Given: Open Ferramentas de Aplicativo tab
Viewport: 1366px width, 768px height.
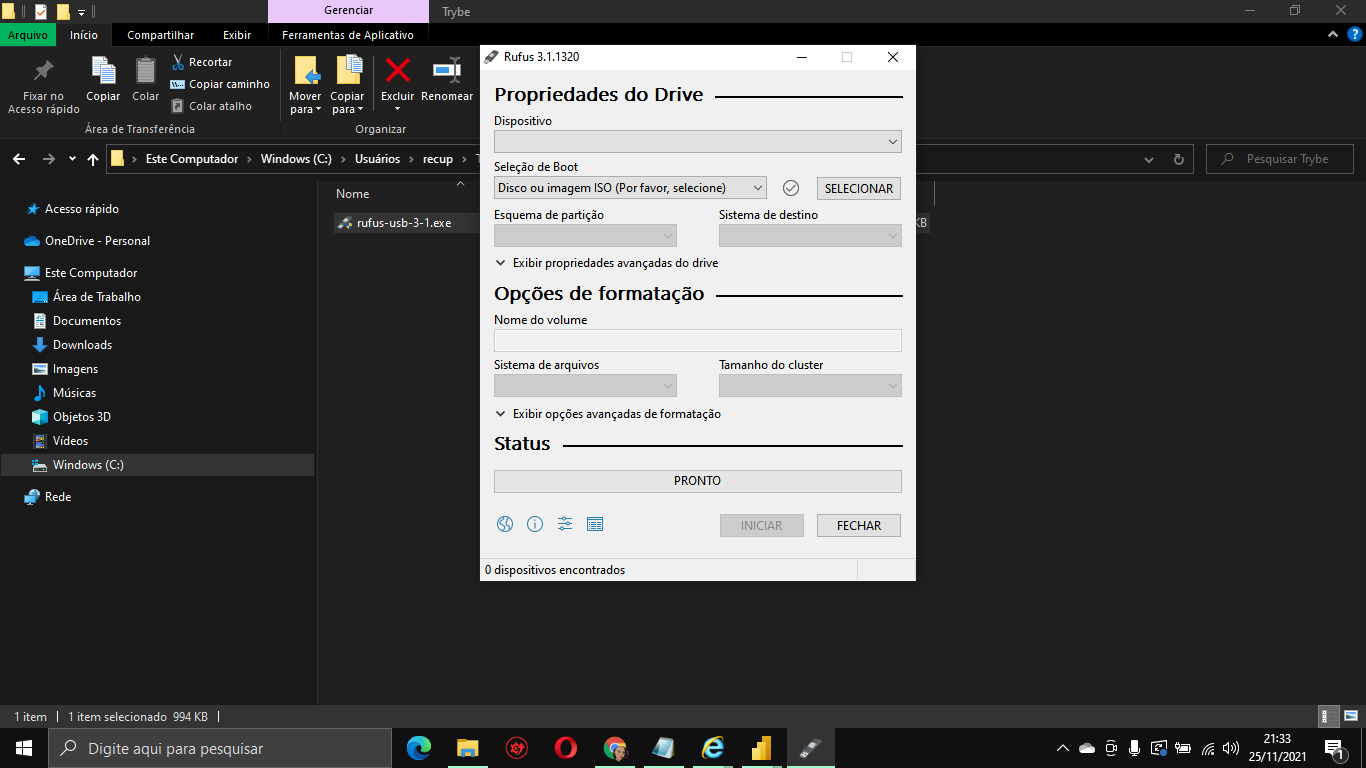Looking at the screenshot, I should click(x=348, y=35).
